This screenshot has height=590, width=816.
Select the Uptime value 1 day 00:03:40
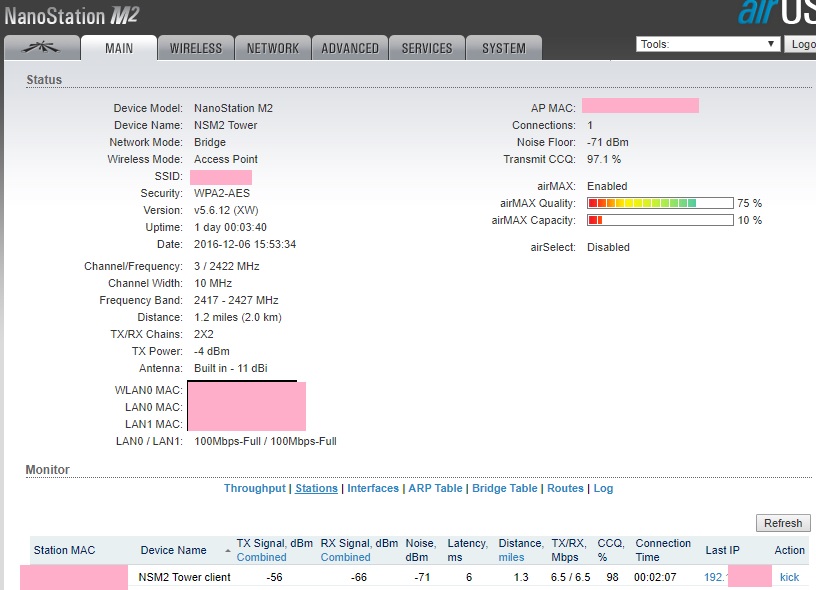230,227
